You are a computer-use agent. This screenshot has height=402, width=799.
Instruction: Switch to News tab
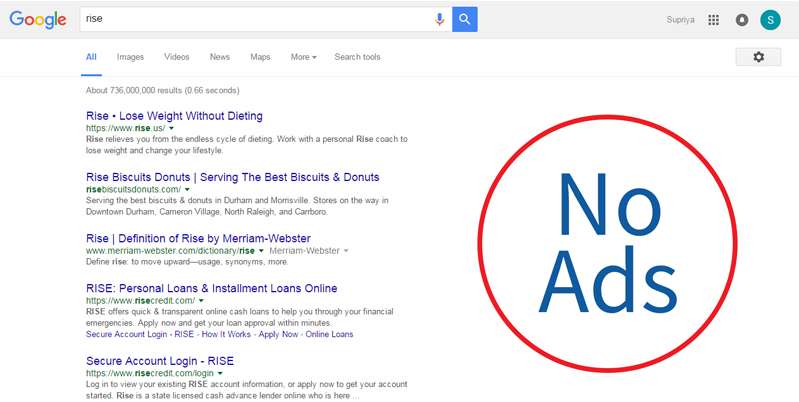220,57
